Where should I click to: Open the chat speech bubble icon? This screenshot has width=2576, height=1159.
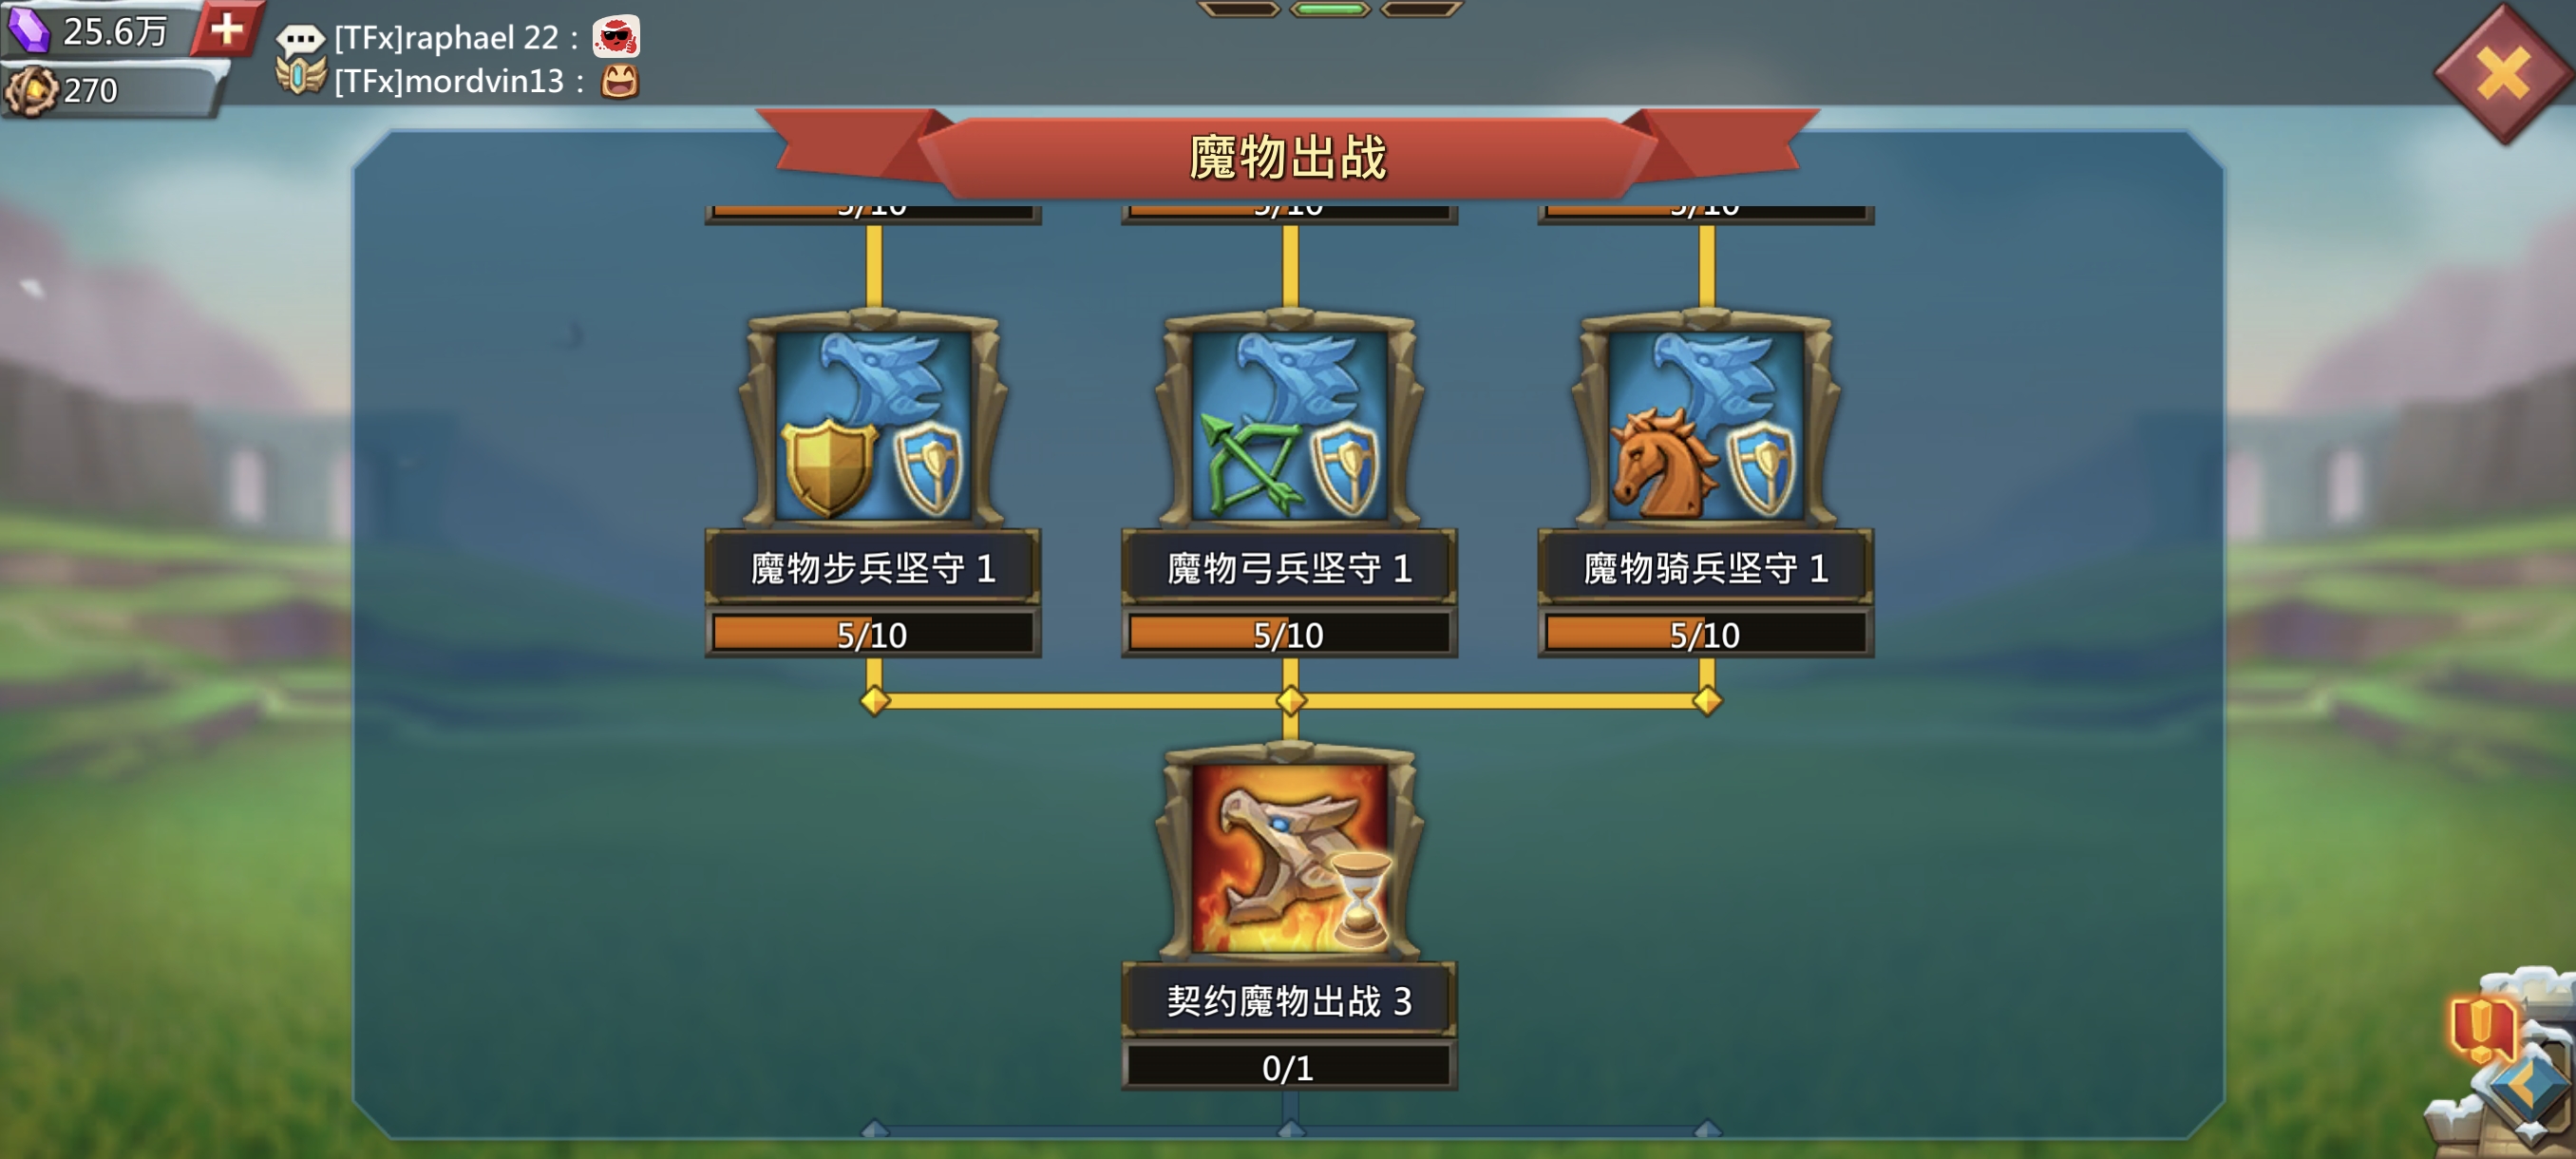pos(300,39)
